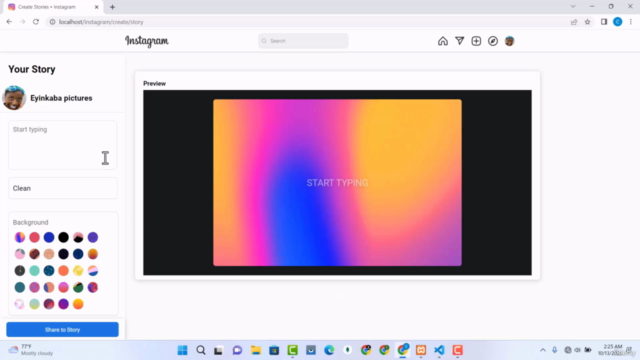Image resolution: width=640 pixels, height=360 pixels.
Task: Select the solid orange swatch in third row
Action: tap(63, 271)
